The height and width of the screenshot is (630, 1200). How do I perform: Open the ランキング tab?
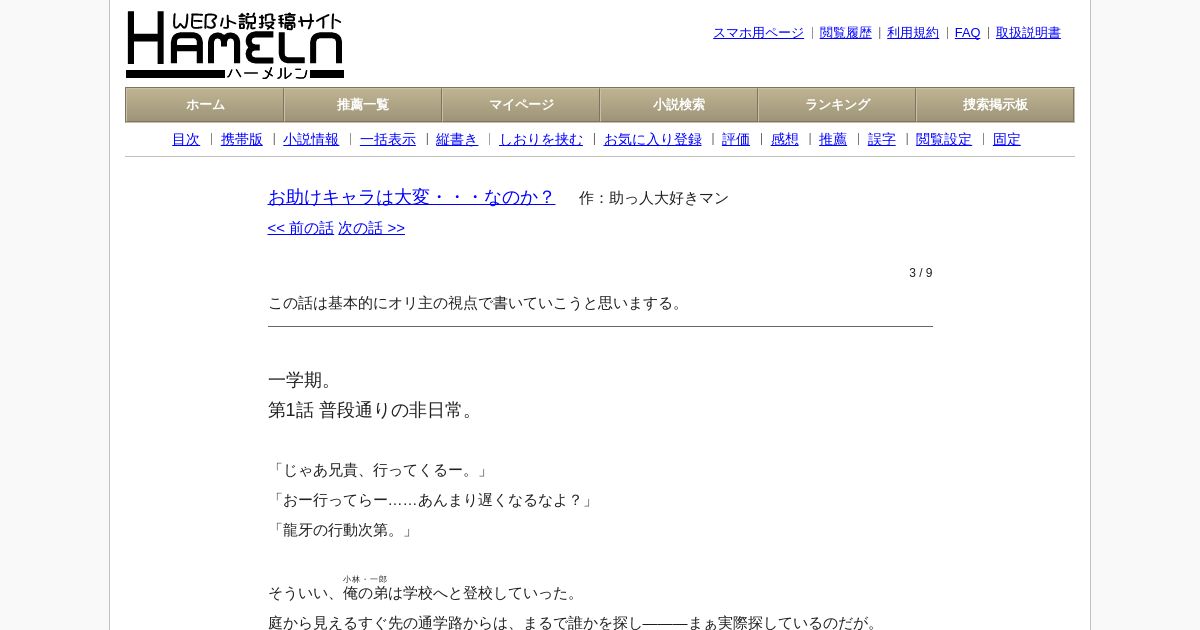point(837,105)
